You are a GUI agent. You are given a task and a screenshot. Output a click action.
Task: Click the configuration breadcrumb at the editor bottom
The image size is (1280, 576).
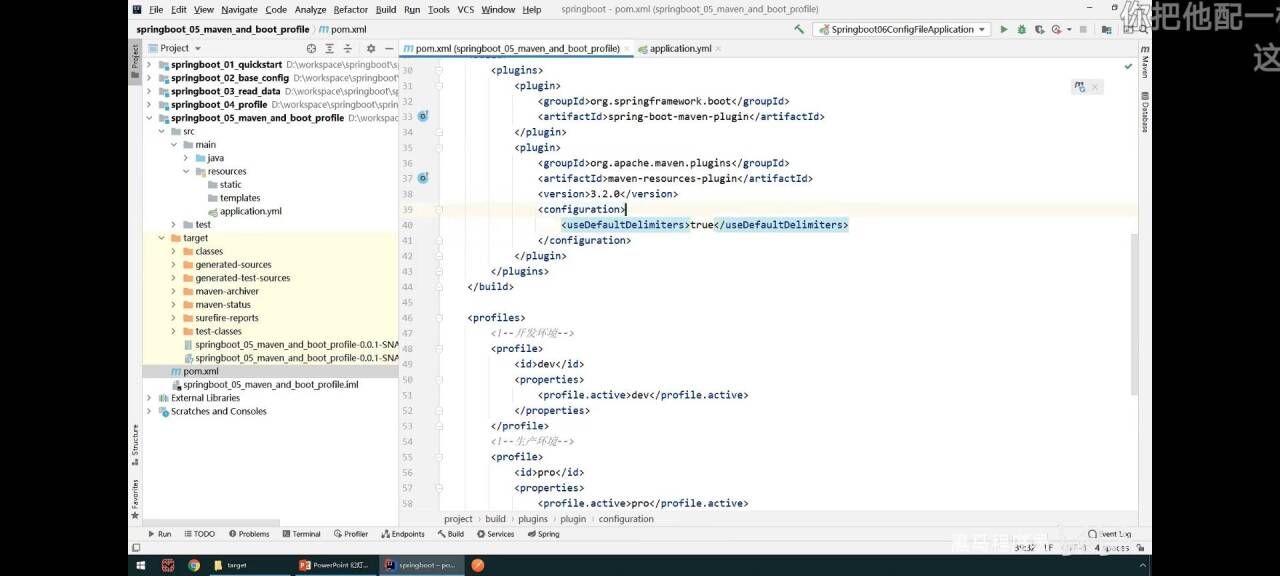[626, 519]
